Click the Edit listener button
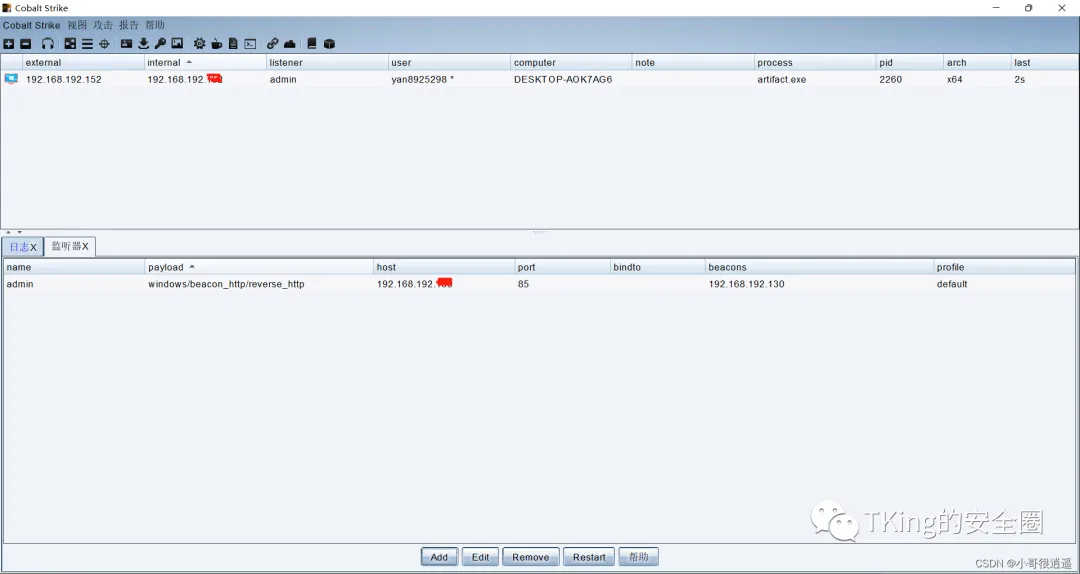Image resolution: width=1080 pixels, height=574 pixels. coord(481,557)
